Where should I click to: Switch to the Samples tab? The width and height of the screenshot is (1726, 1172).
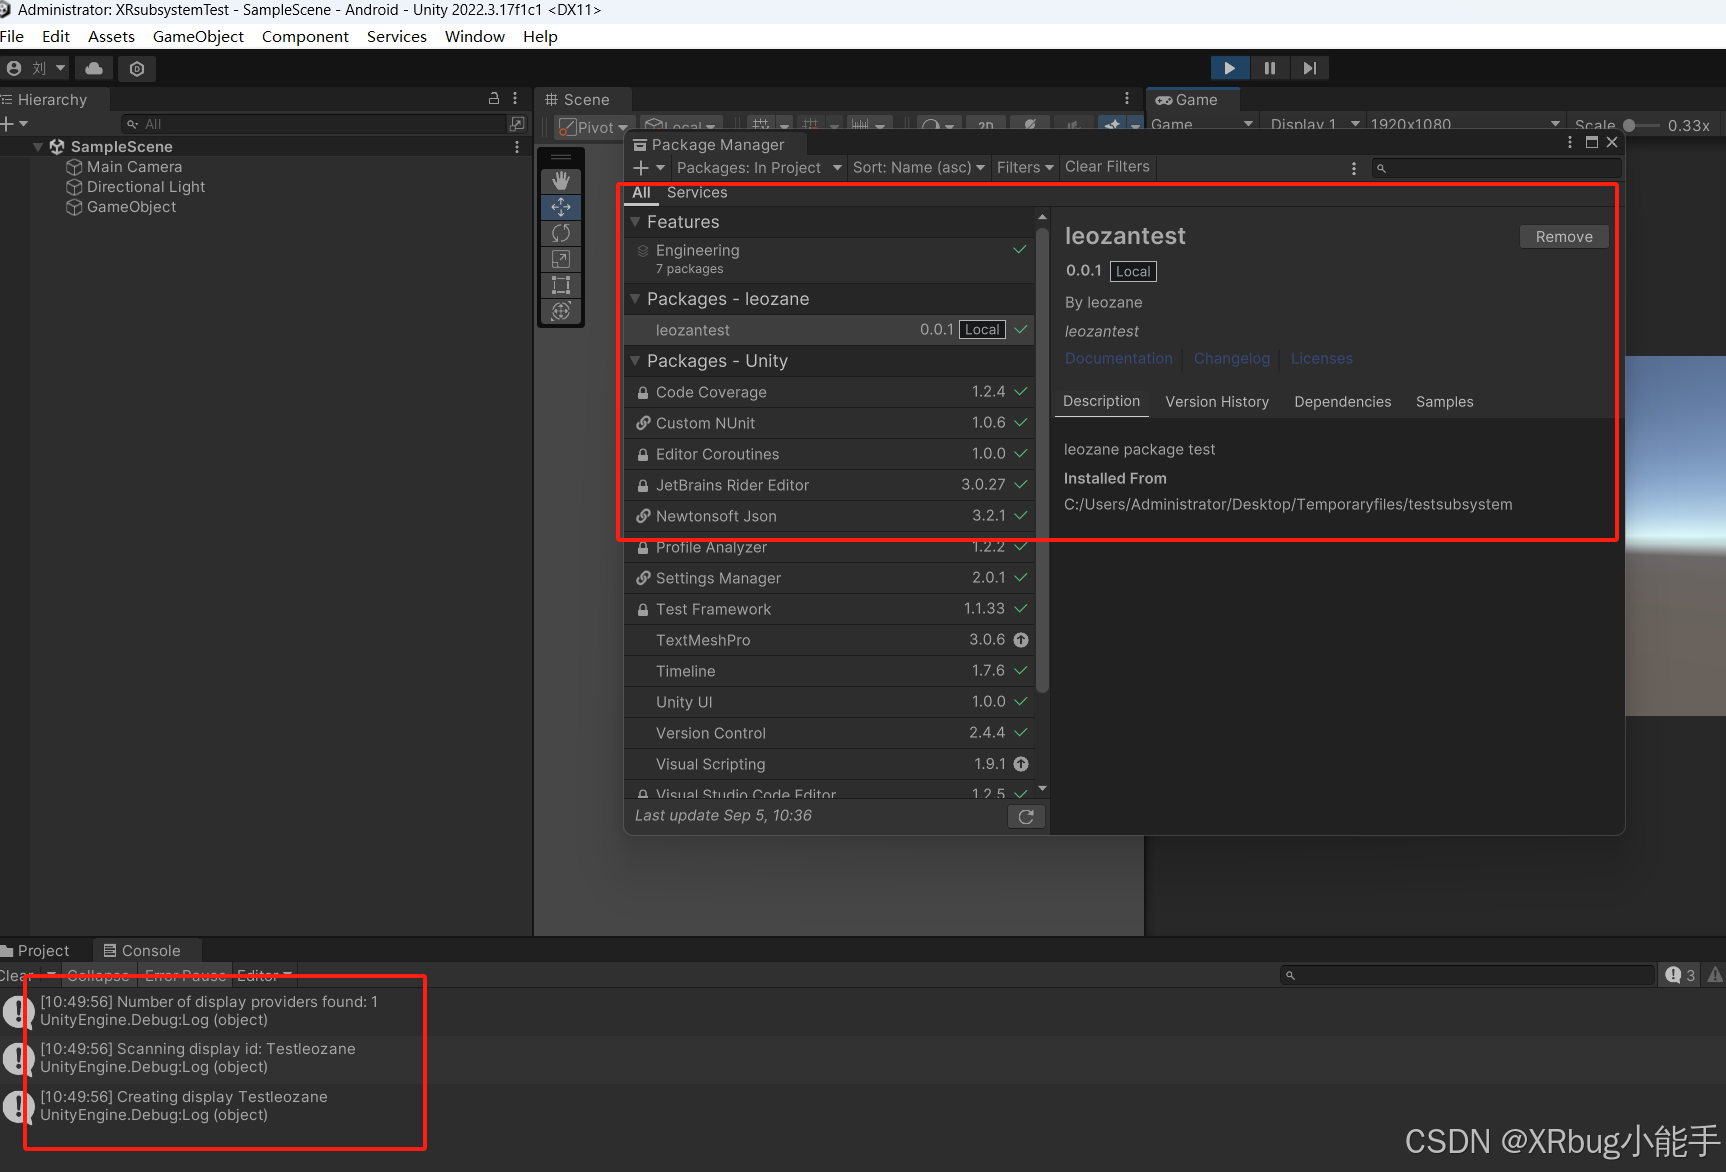[x=1444, y=402]
